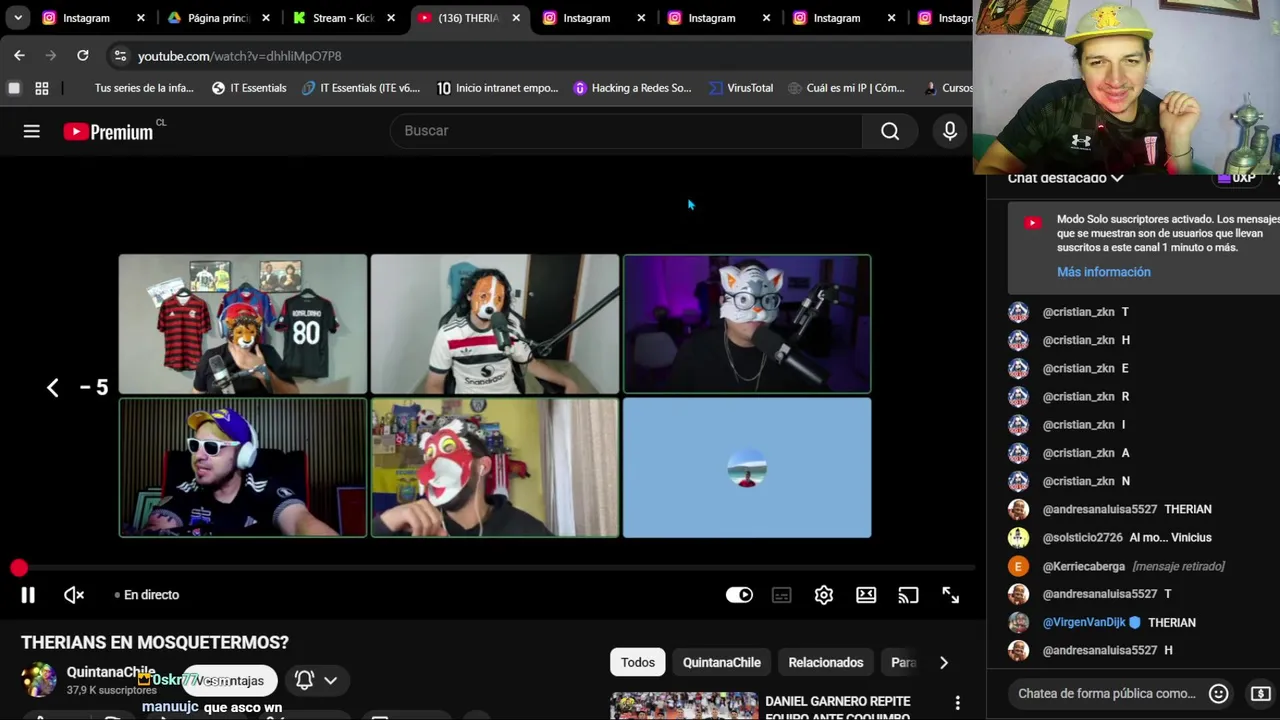Open the Más información link in chat
The image size is (1280, 720).
point(1104,272)
